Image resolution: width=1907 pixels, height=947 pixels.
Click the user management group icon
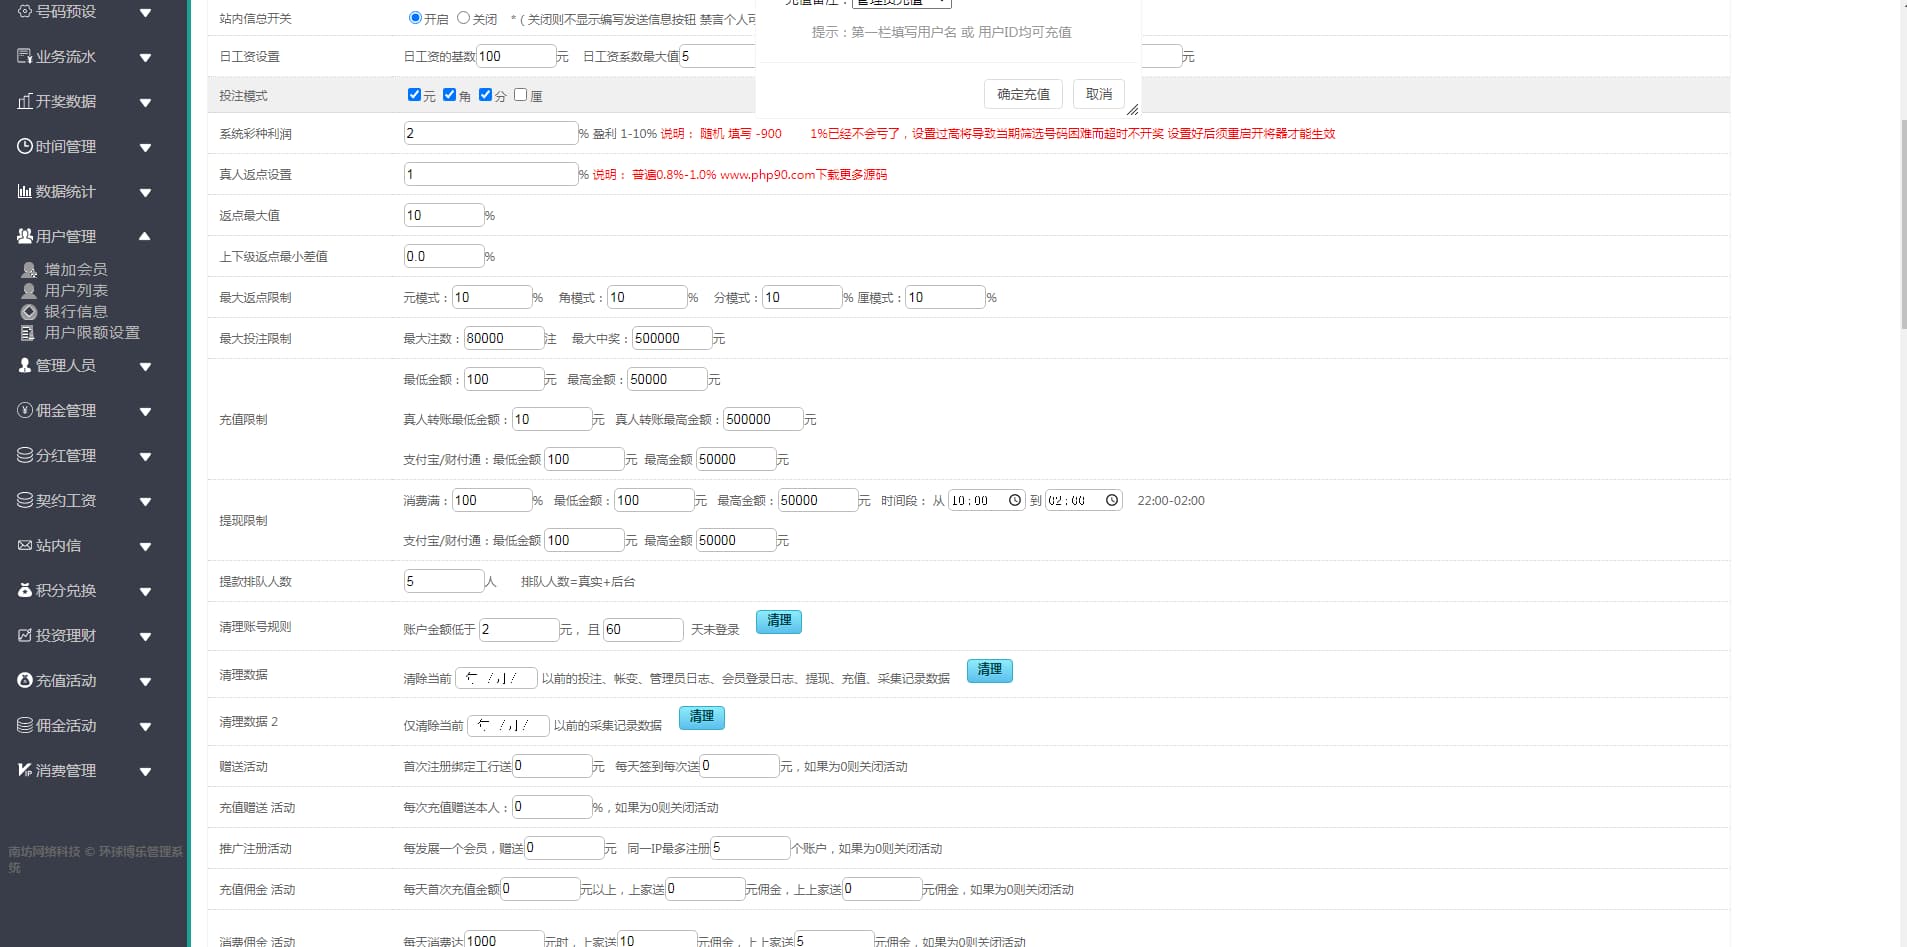[x=25, y=236]
